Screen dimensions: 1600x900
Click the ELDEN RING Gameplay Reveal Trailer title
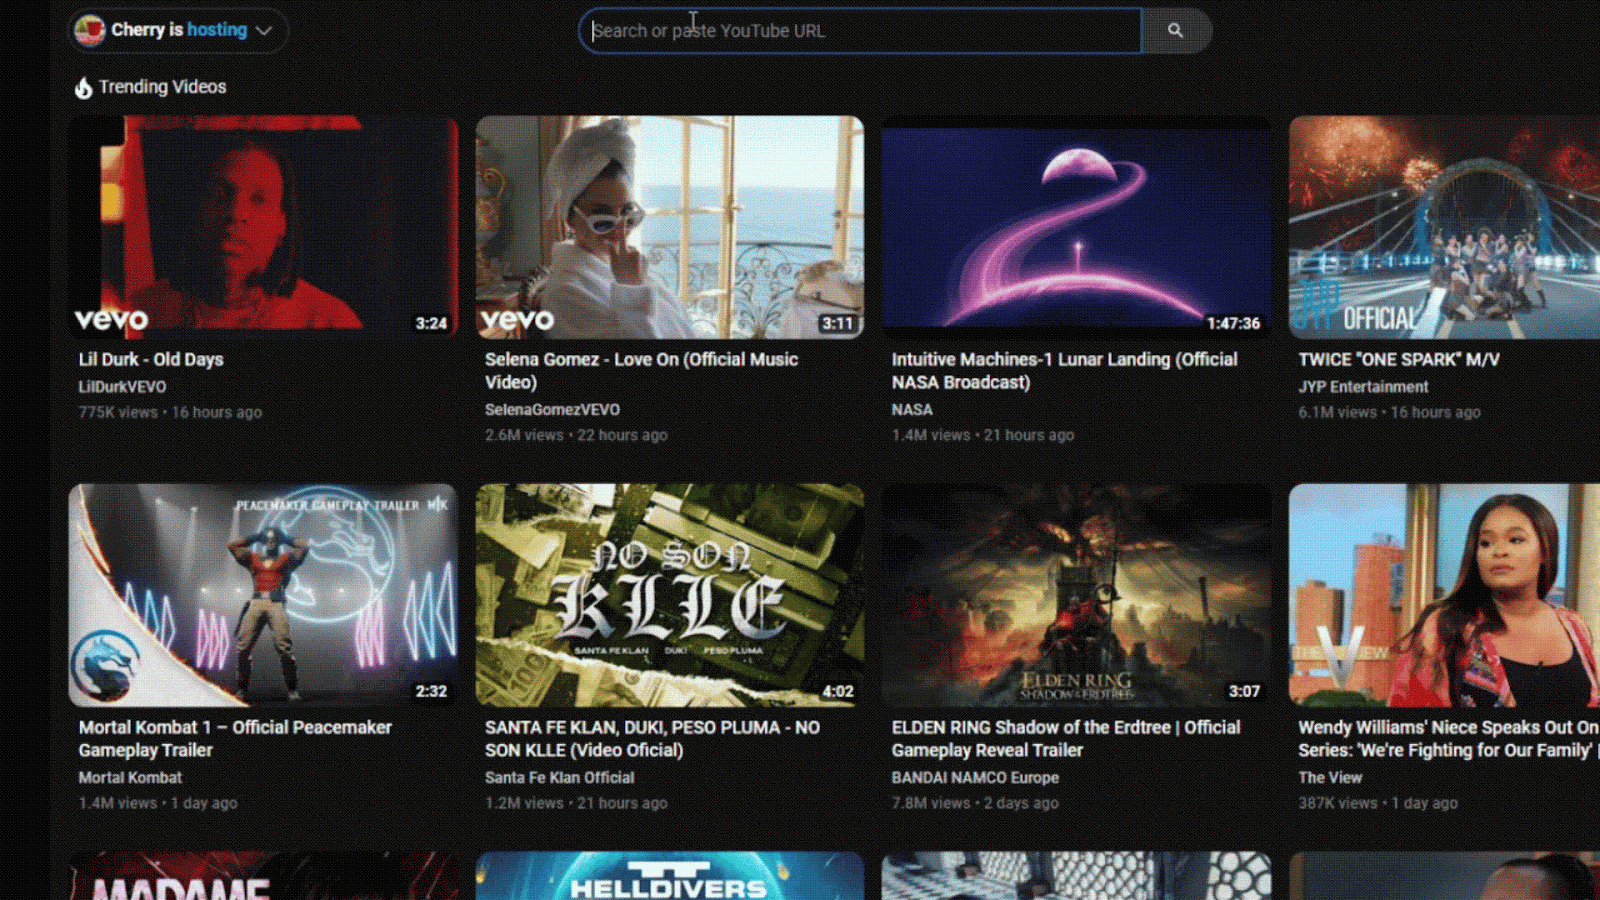(1066, 739)
